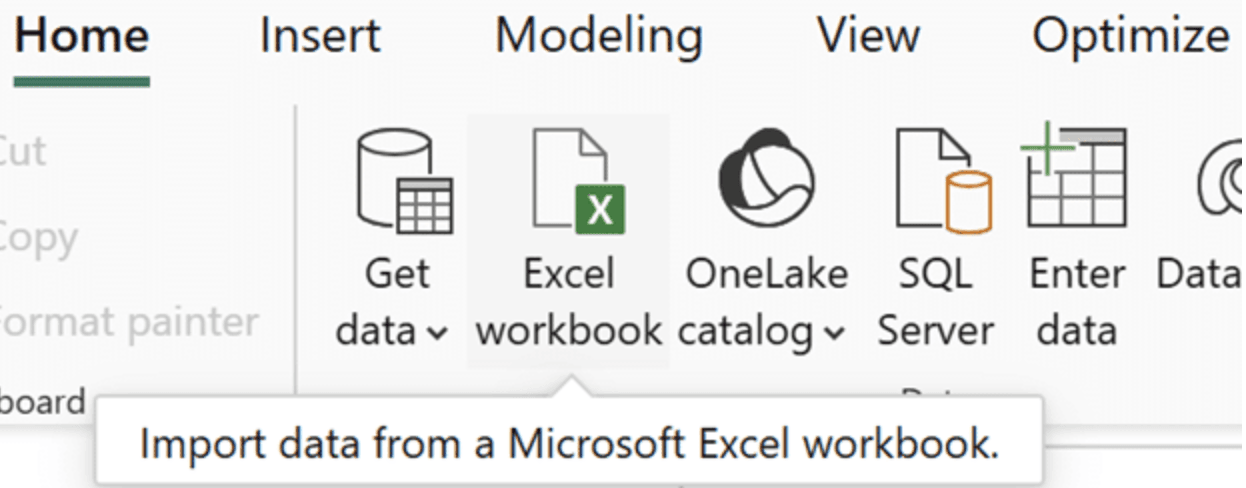Activate the Format painter command
Viewport: 1246px width, 488px height.
(x=128, y=322)
